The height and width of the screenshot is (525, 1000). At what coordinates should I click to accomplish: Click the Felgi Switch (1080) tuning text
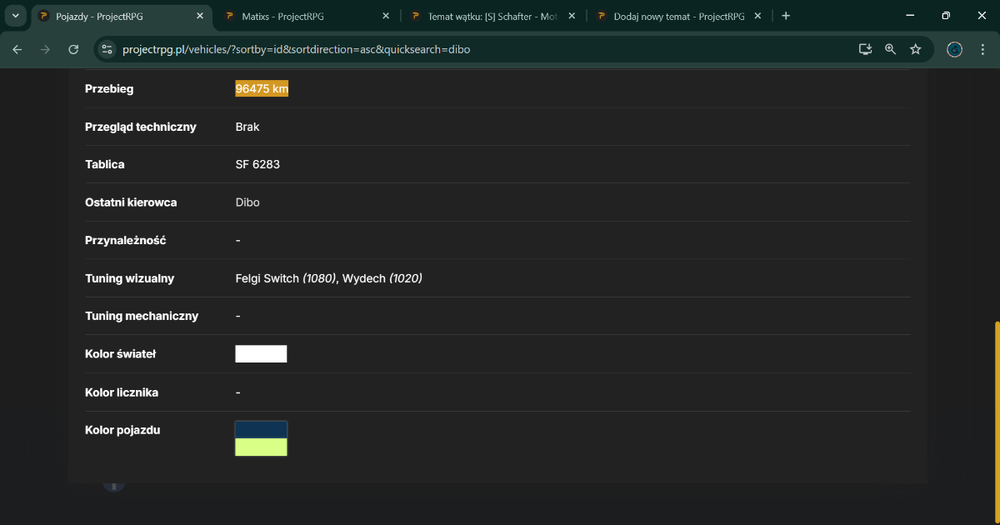[285, 278]
